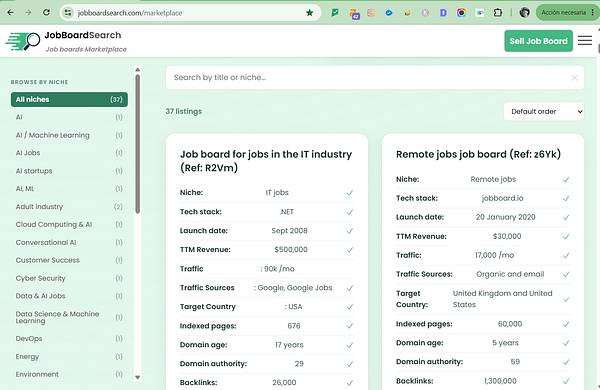Click the Organic and email traffic sources
Screen dimensions: 600x390
(x=510, y=274)
